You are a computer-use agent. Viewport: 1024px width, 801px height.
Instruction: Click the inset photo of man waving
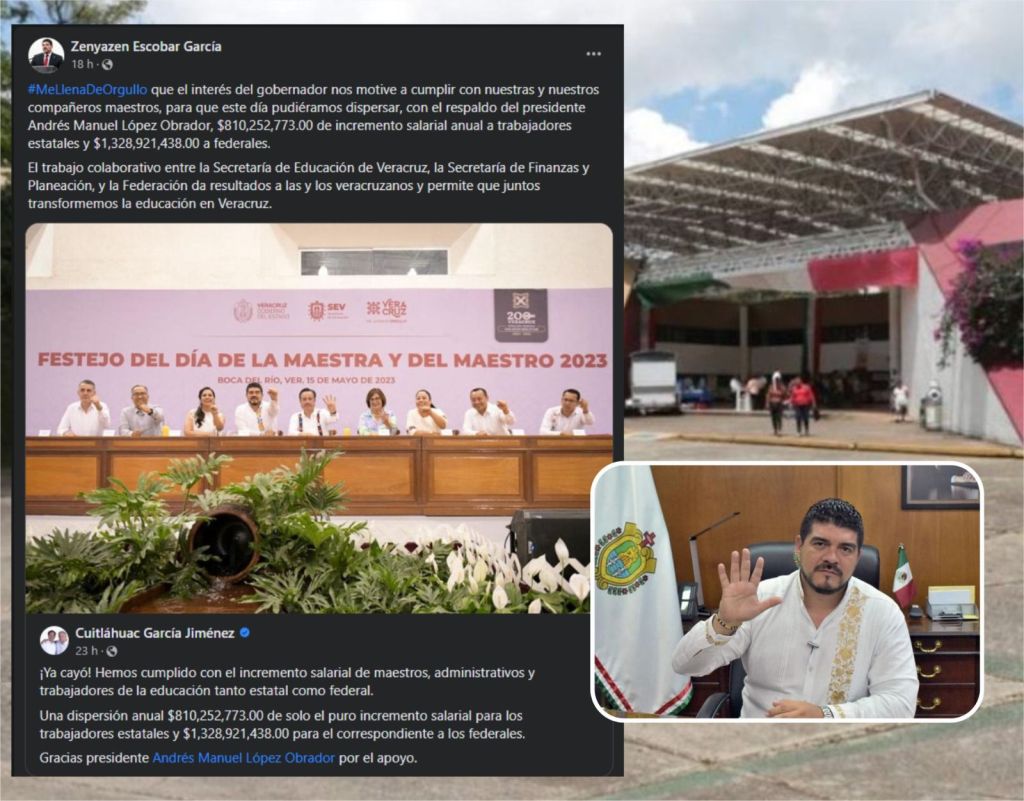coord(787,591)
